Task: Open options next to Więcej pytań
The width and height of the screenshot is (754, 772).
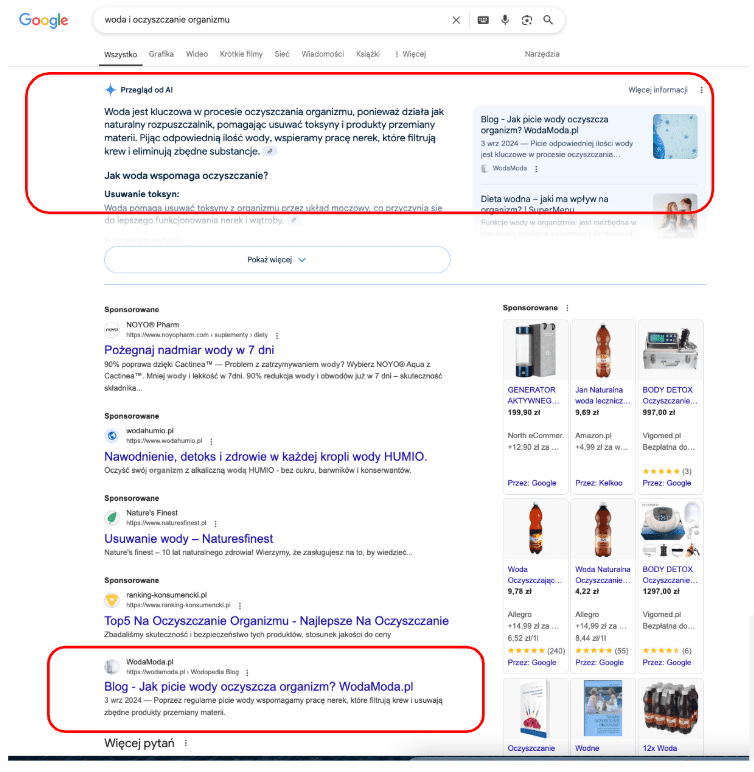Action: click(x=185, y=743)
